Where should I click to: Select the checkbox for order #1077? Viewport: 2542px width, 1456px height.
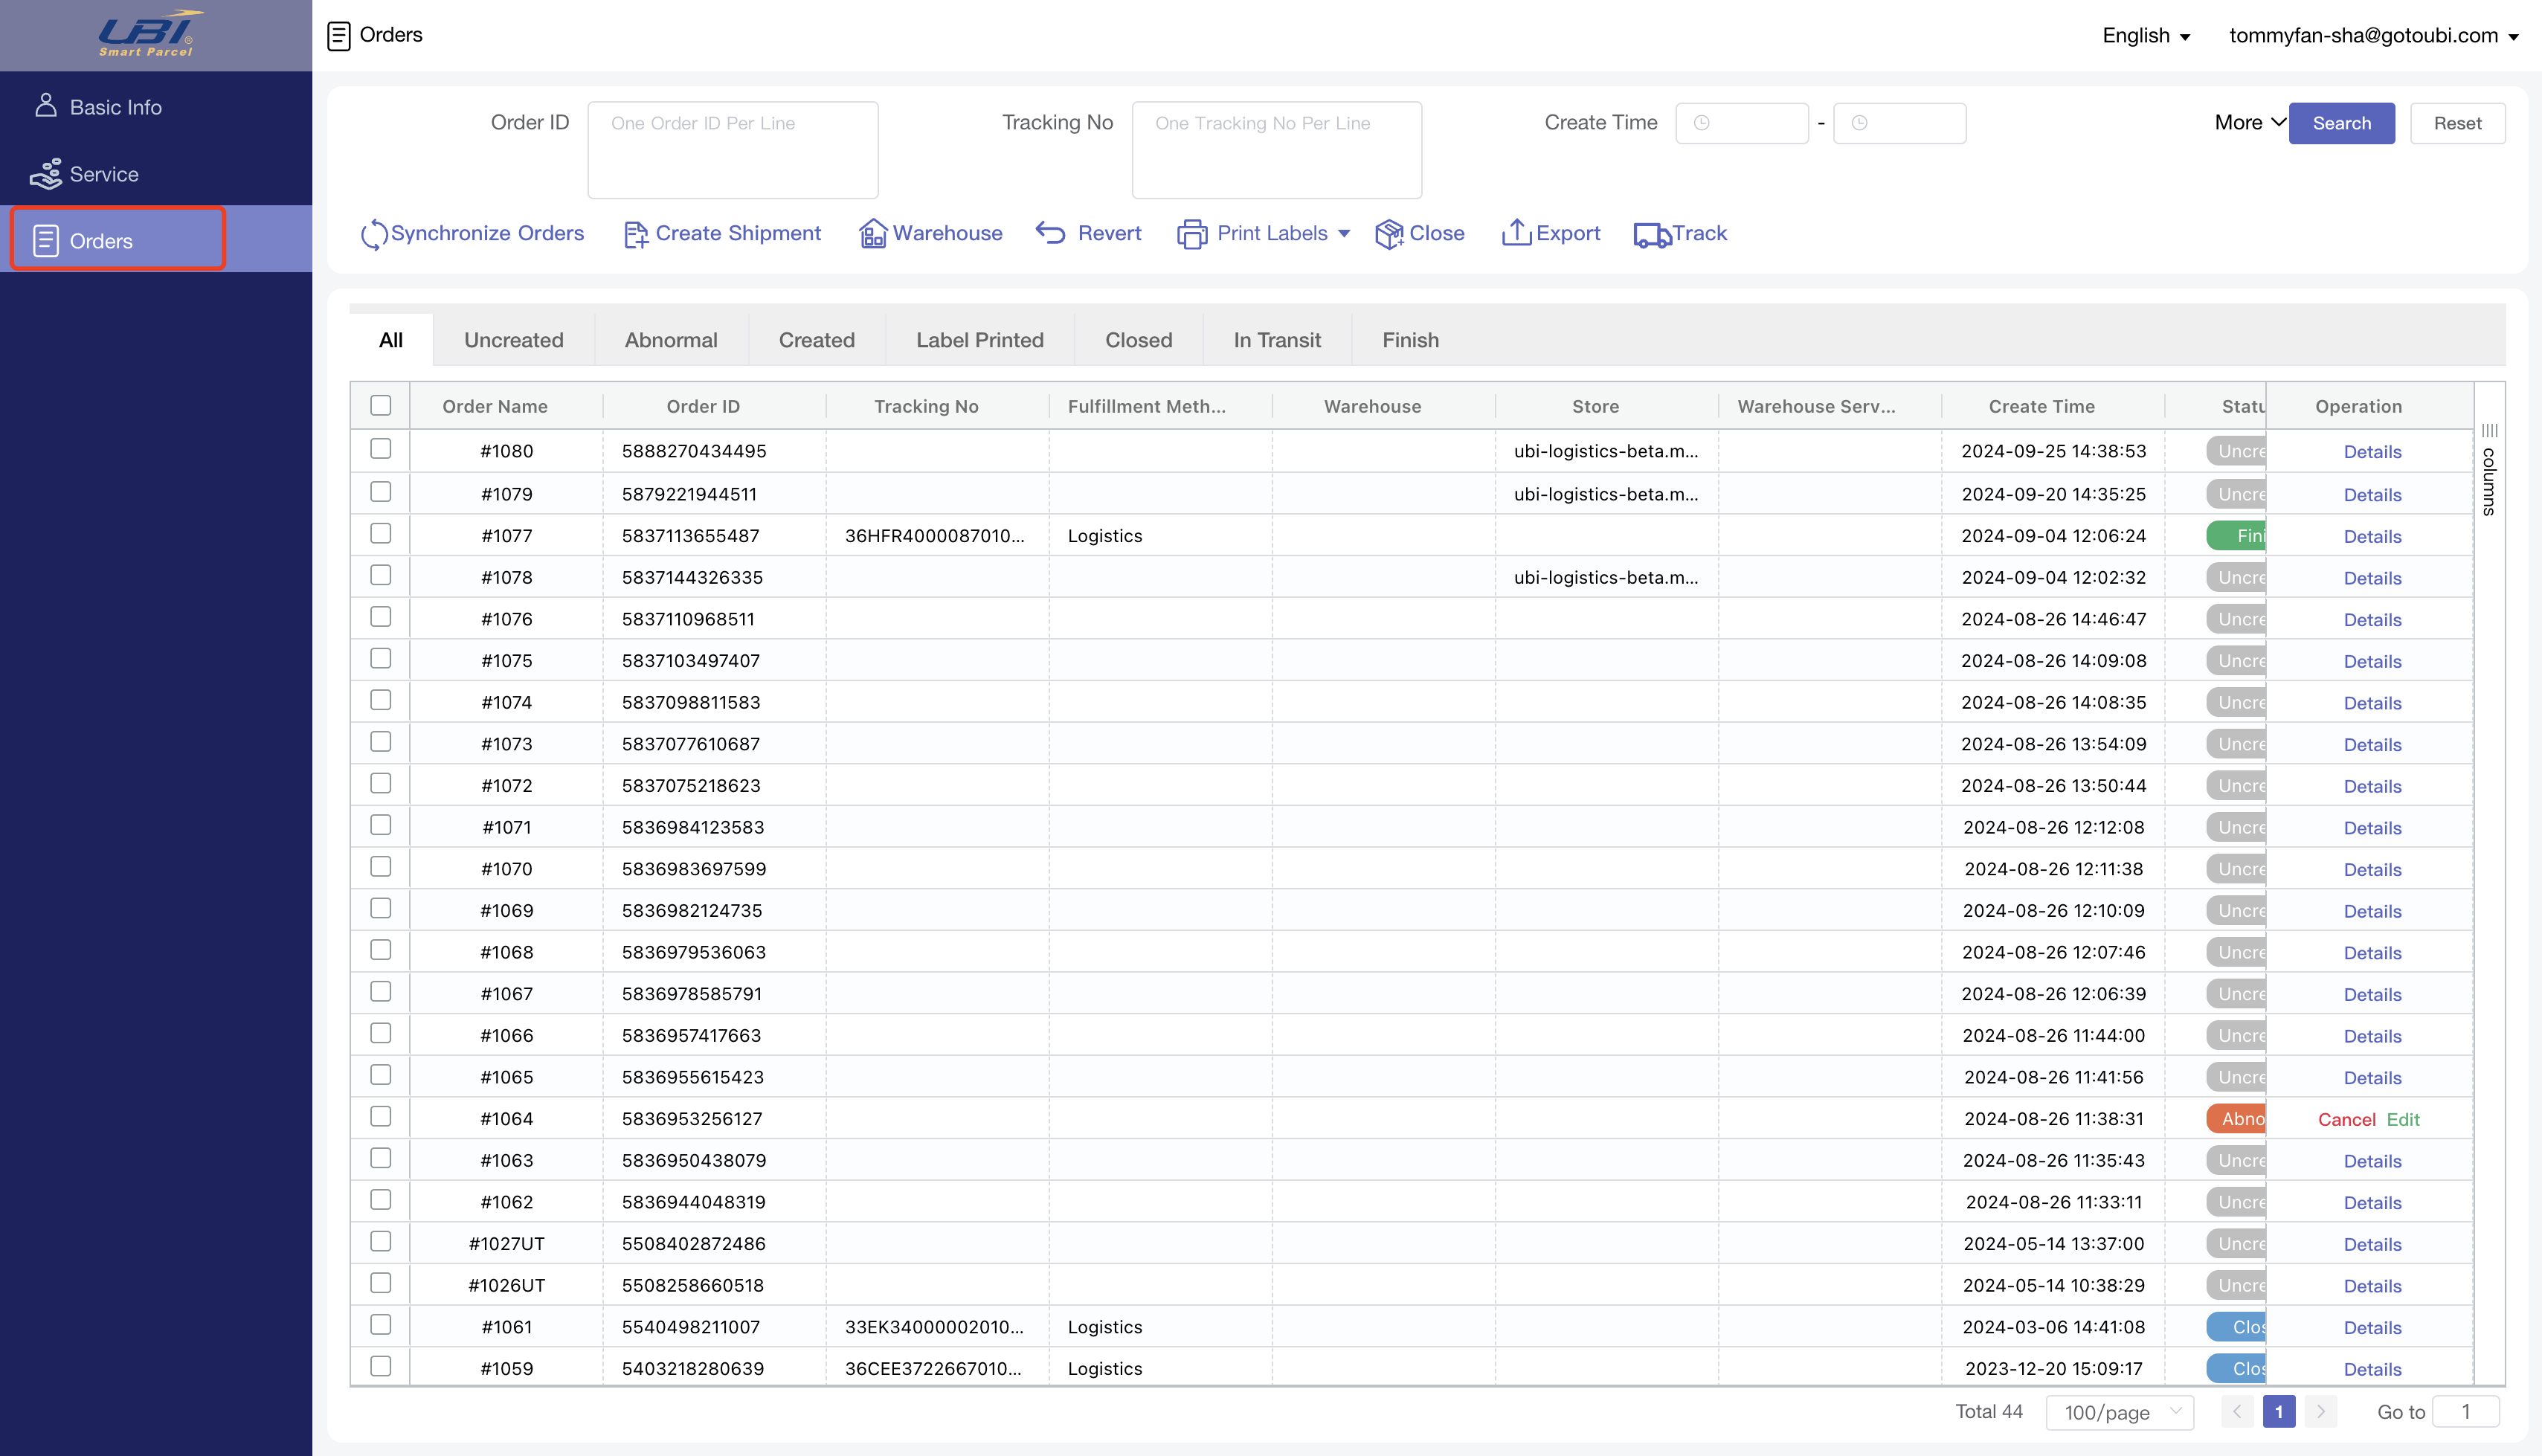pos(380,534)
